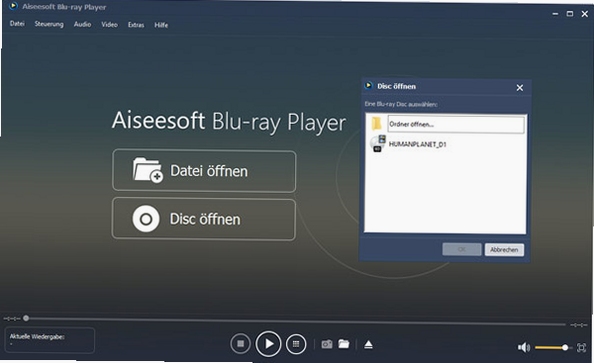The height and width of the screenshot is (363, 594).
Task: Click the disabled OK button
Action: tap(462, 249)
